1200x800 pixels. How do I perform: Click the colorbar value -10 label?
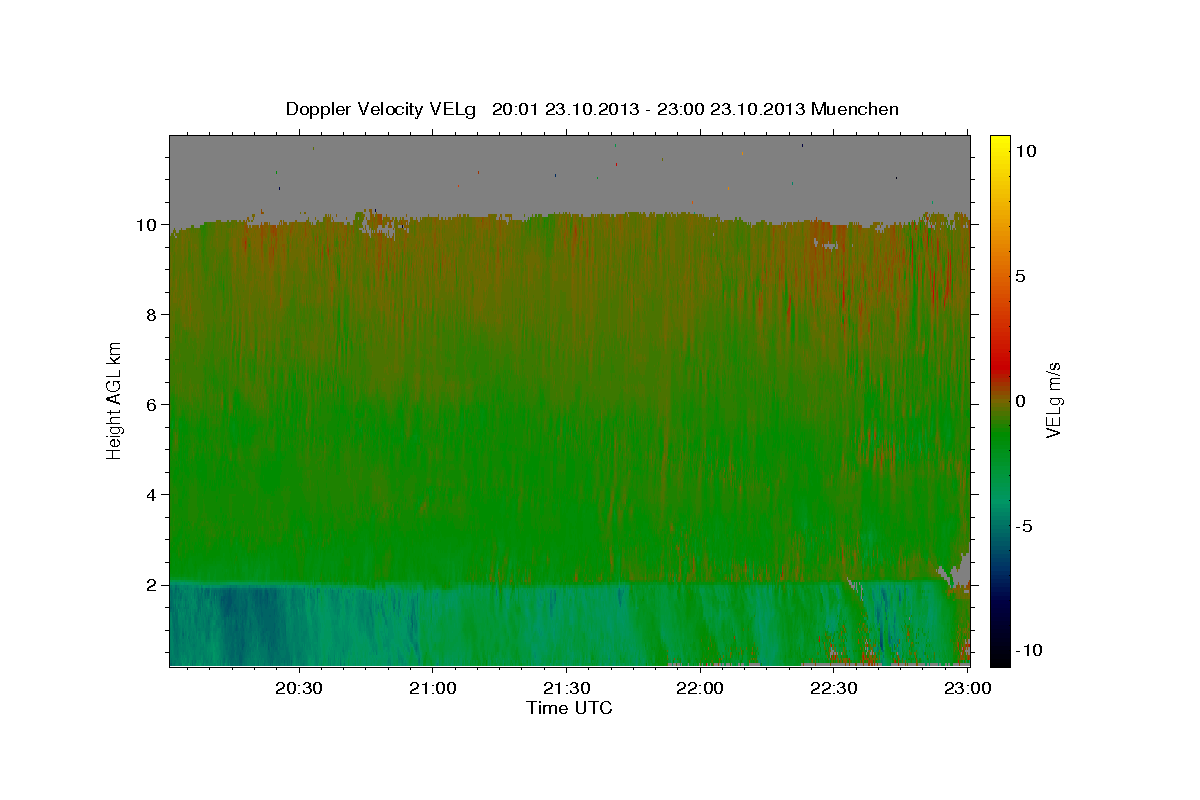(x=1028, y=650)
